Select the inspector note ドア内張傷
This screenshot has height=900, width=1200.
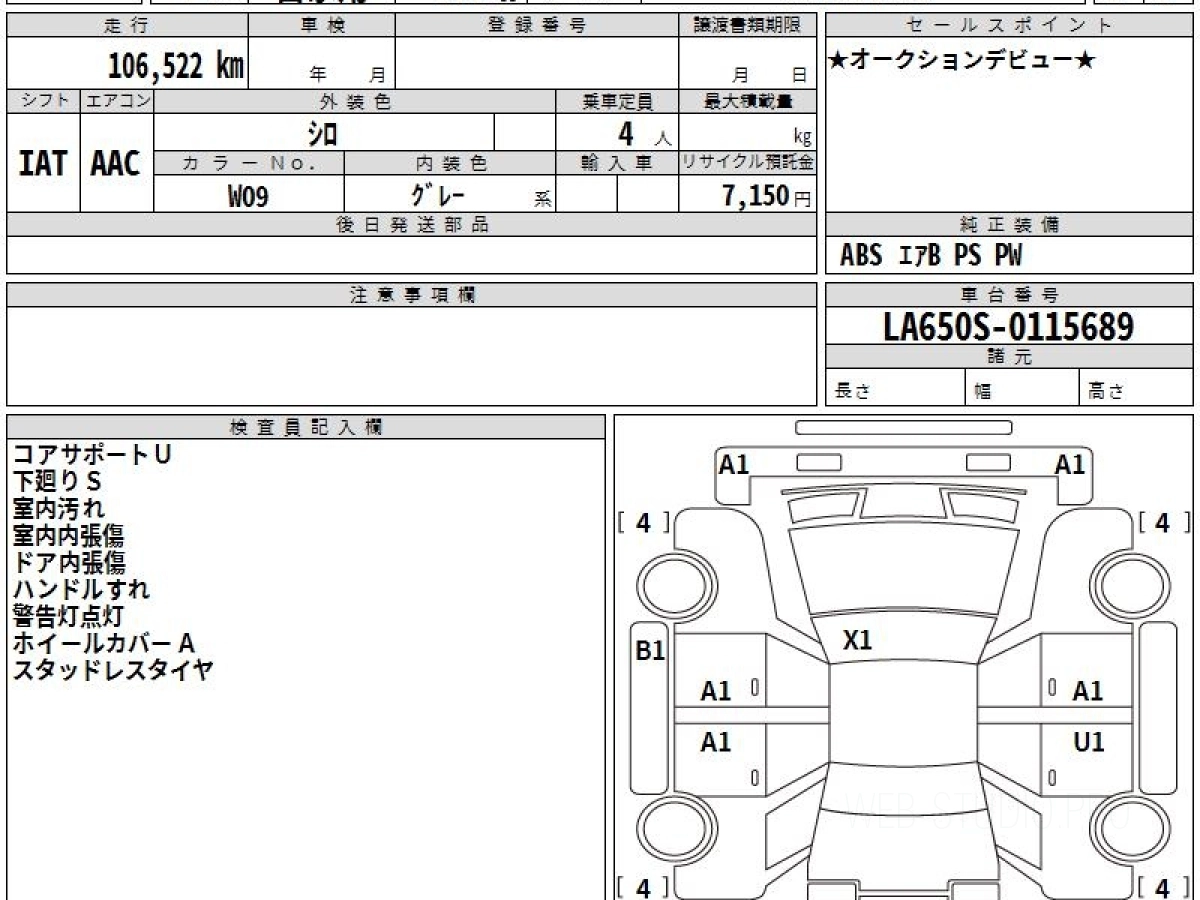tap(68, 562)
